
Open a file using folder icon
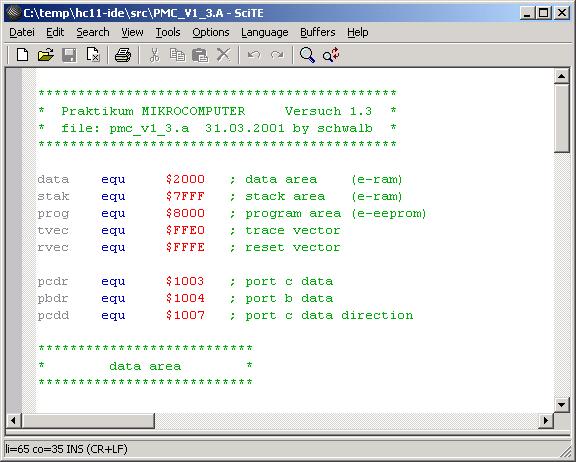click(46, 55)
